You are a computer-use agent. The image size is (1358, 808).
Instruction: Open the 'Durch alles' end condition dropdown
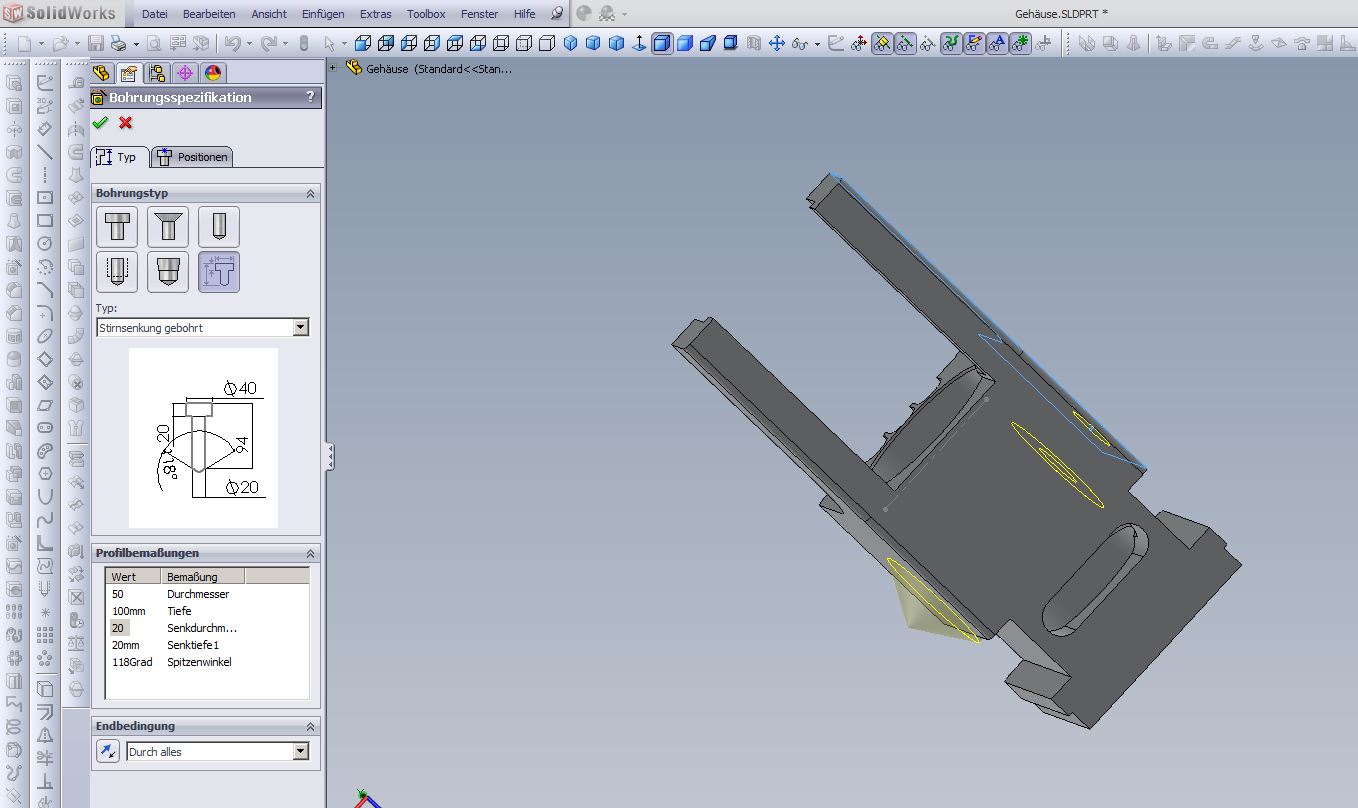click(x=301, y=752)
